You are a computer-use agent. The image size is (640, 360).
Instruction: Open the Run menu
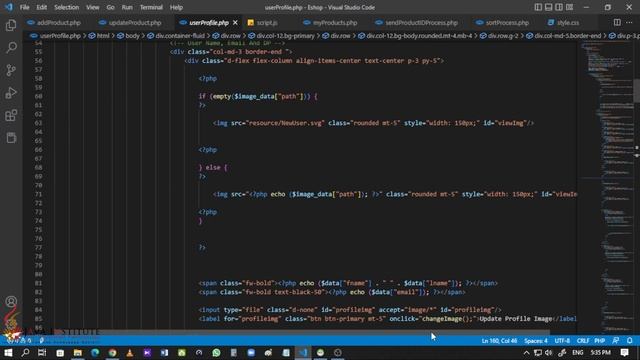[x=127, y=7]
